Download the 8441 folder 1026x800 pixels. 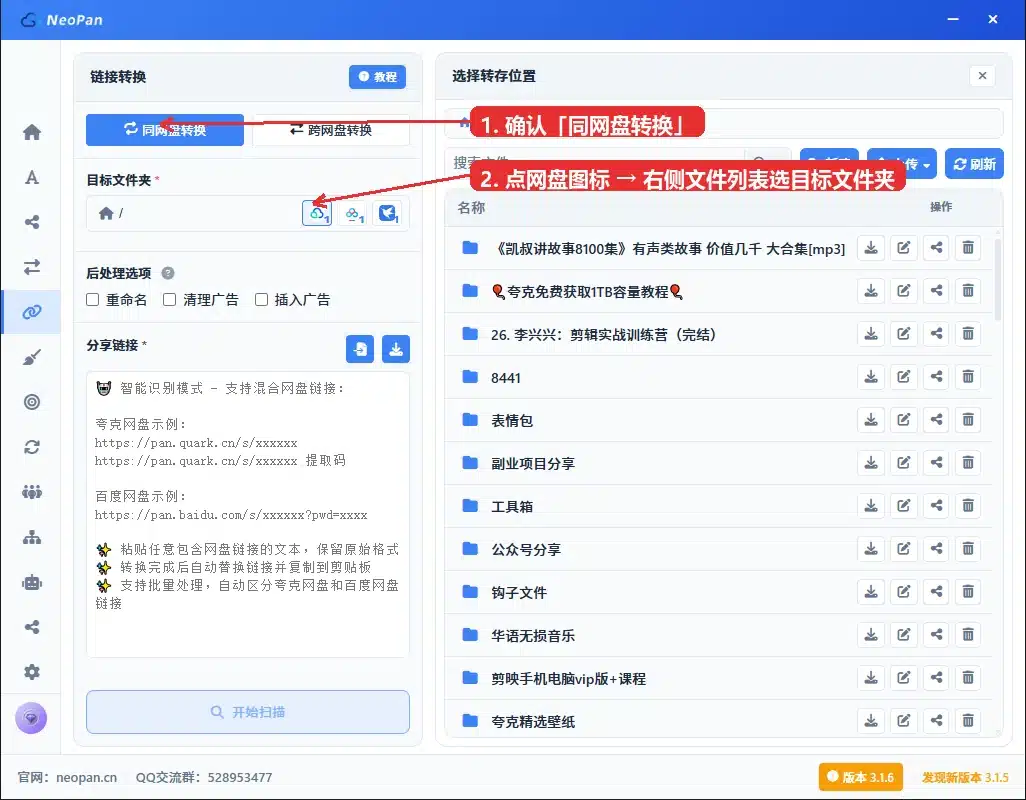tap(871, 377)
